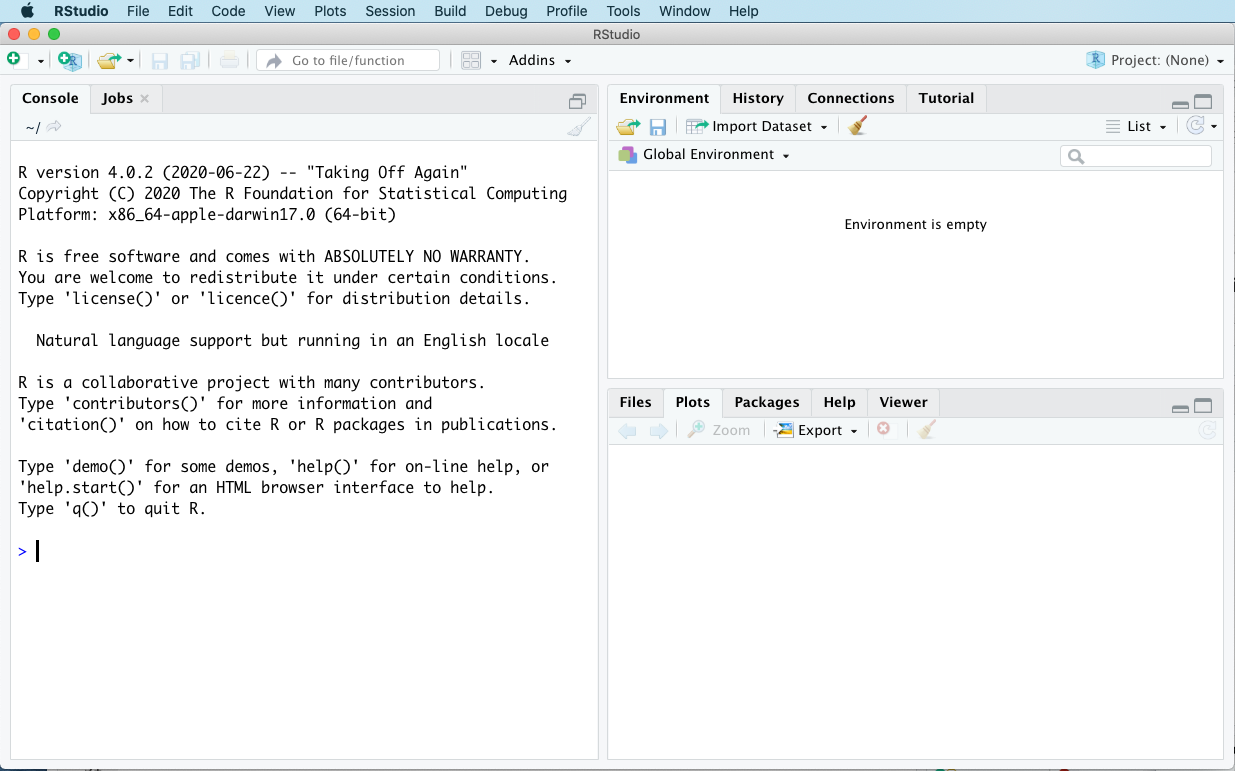
Task: Click Save Workspace disk icon in Environment
Action: point(658,127)
